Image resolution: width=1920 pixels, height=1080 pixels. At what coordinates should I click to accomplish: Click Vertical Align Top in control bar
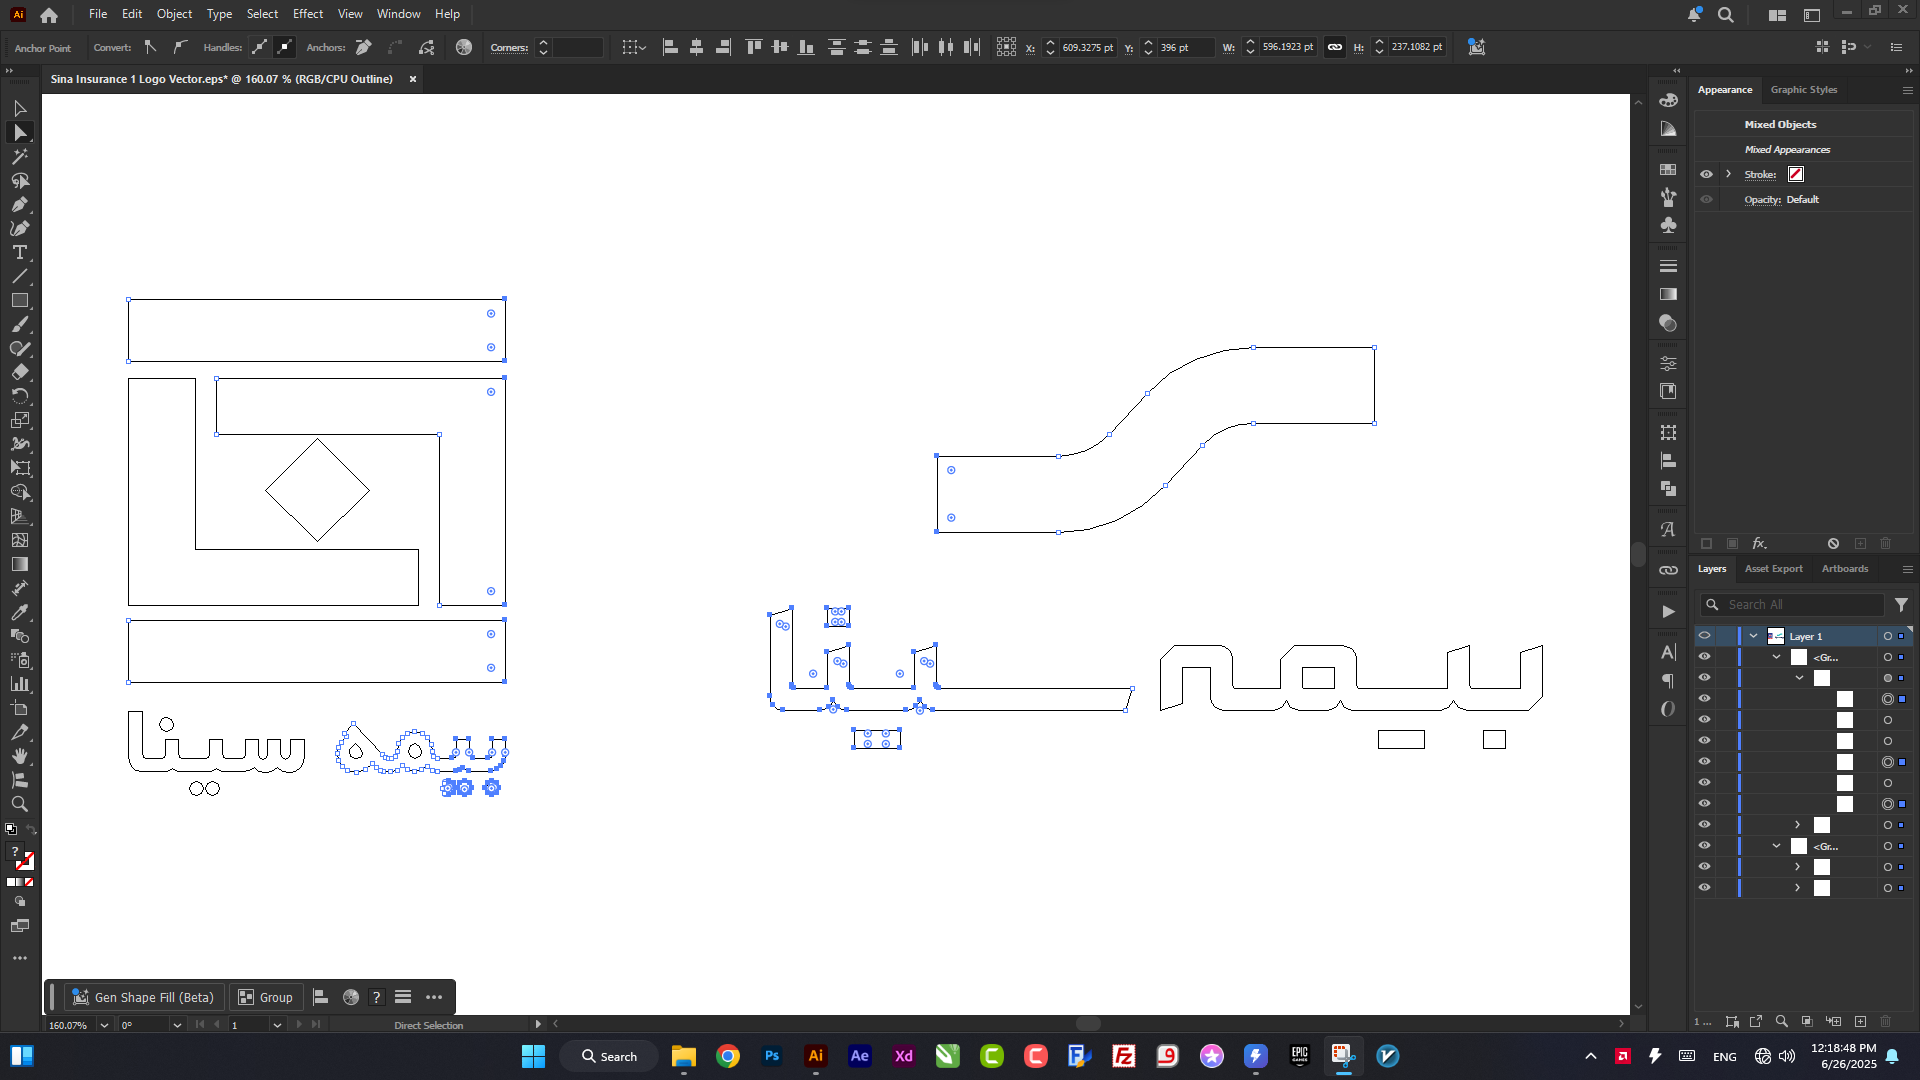pyautogui.click(x=754, y=47)
